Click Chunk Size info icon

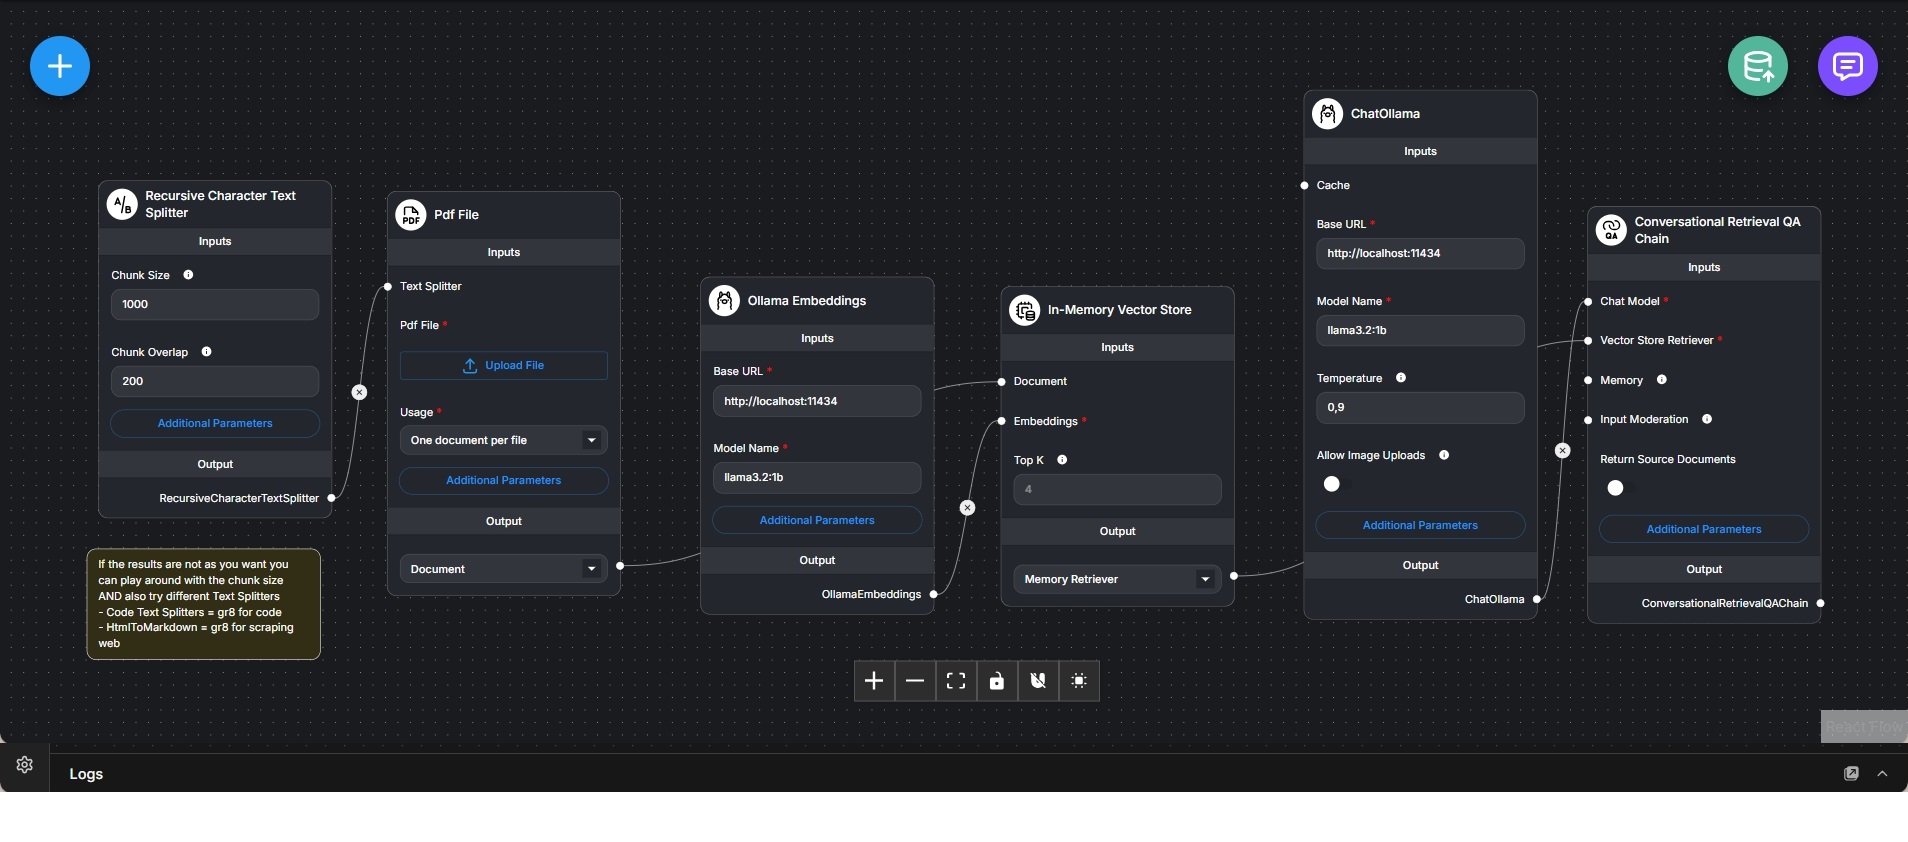pyautogui.click(x=188, y=275)
